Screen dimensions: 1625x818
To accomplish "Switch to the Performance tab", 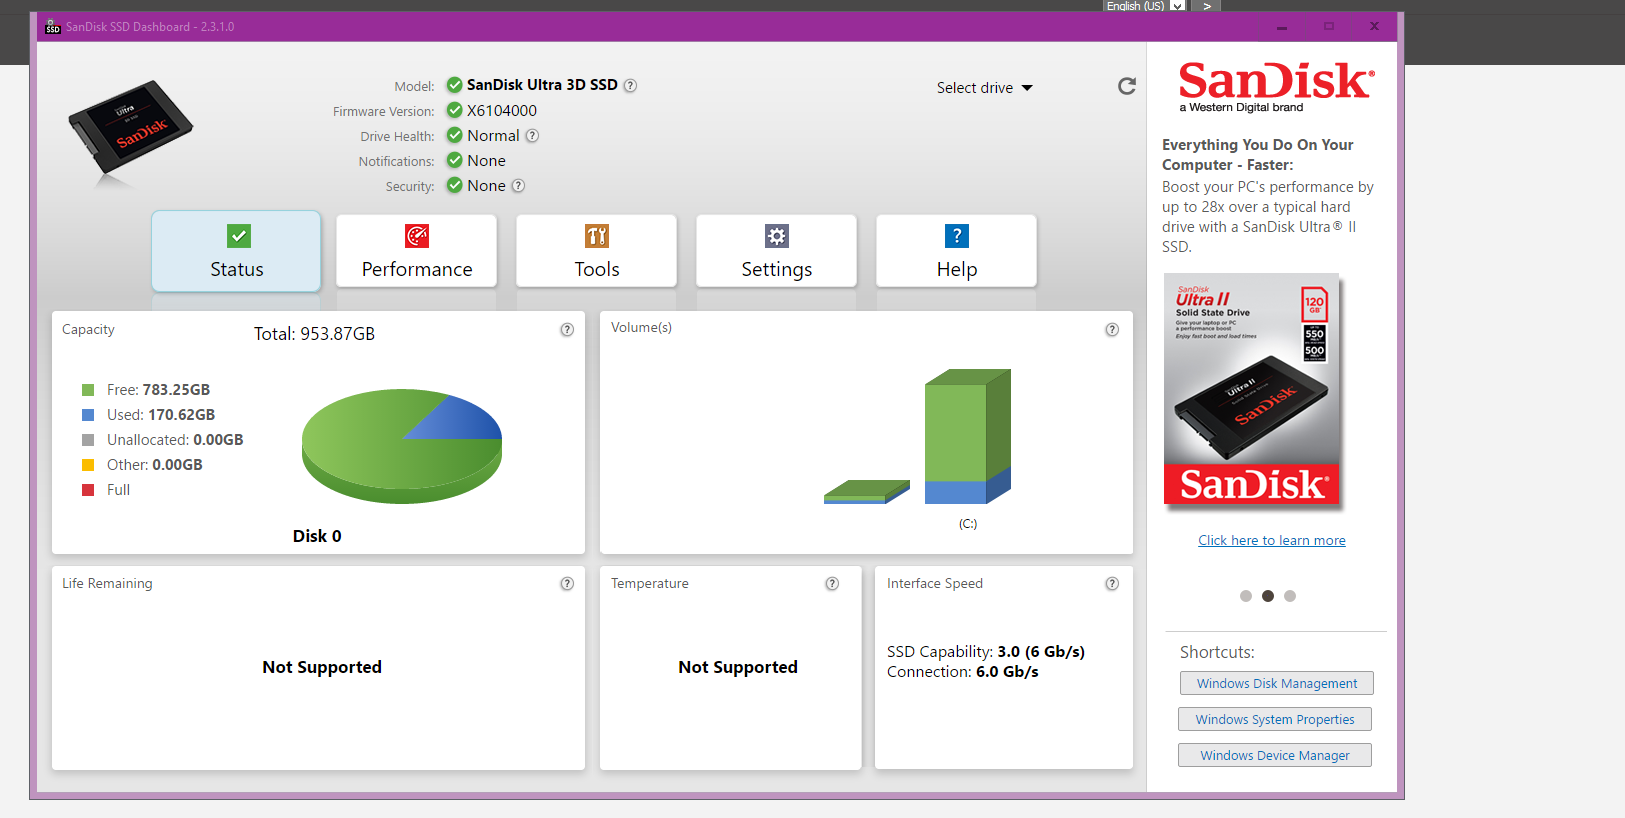I will point(417,251).
